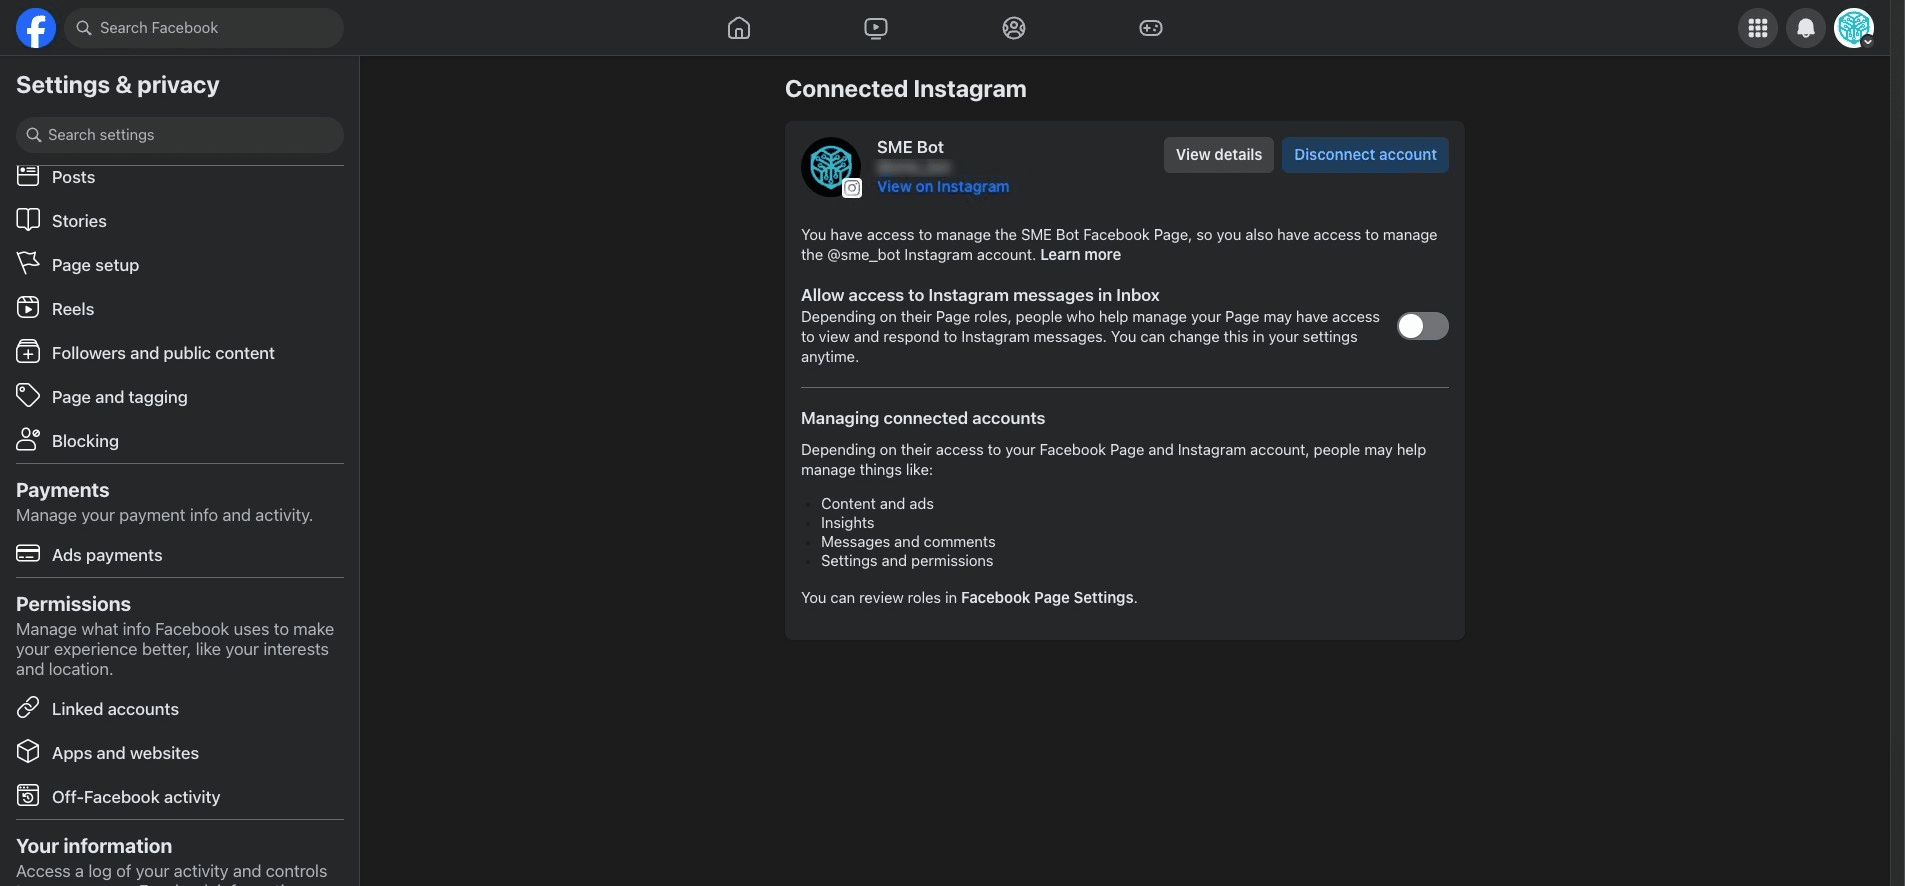1905x886 pixels.
Task: Open the account profile avatar menu
Action: pyautogui.click(x=1854, y=28)
